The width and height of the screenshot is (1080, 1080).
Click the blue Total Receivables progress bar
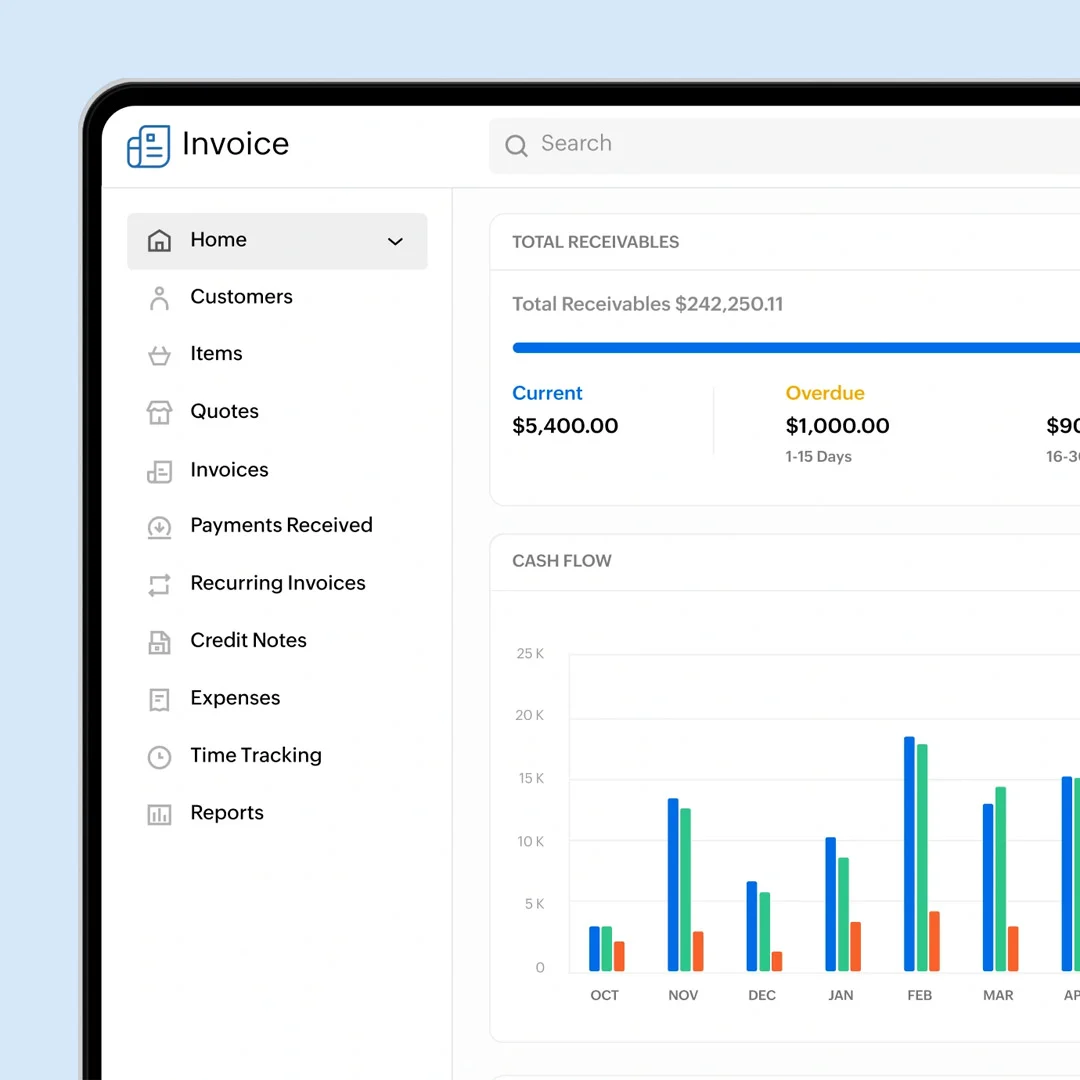790,347
